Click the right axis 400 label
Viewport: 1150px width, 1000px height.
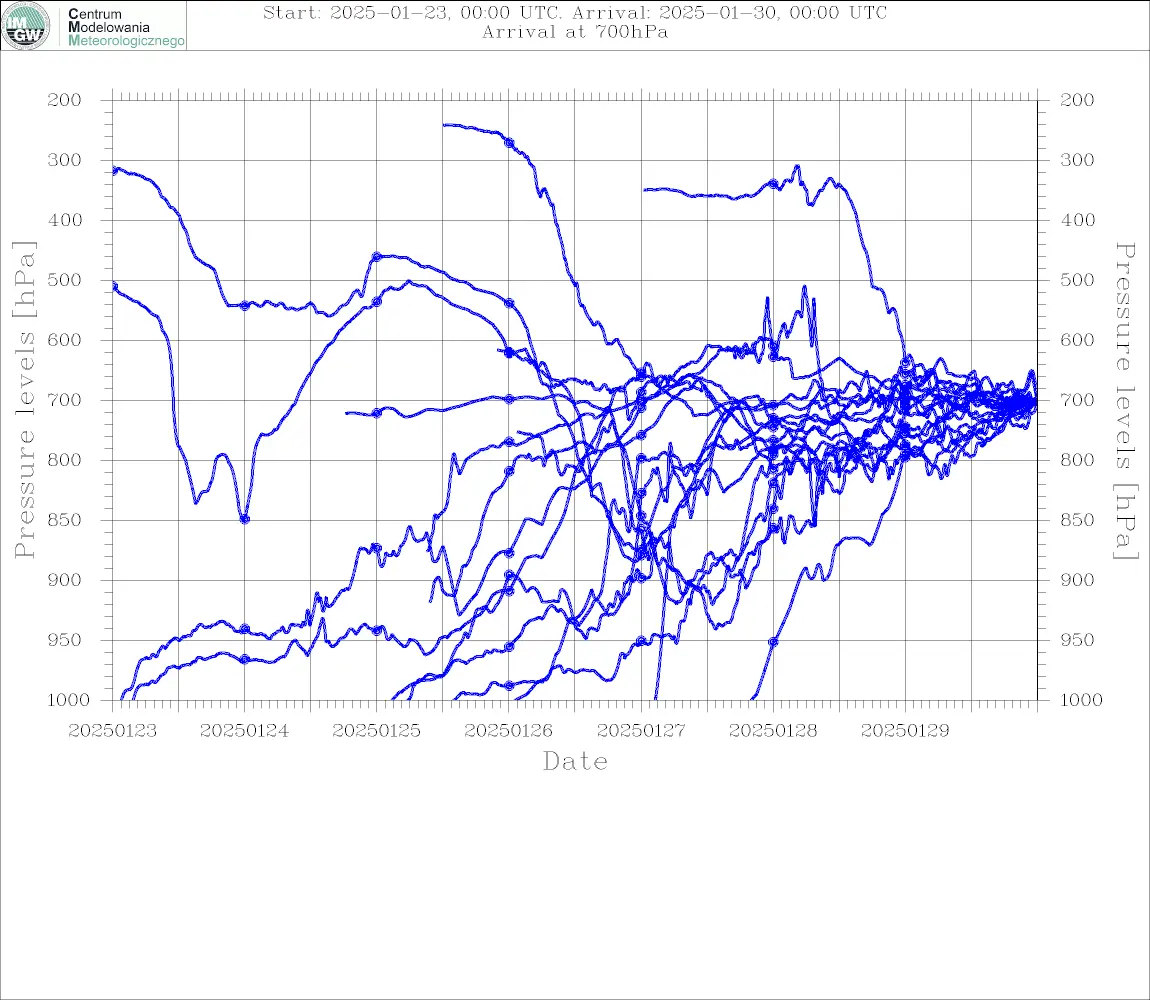click(x=1077, y=220)
